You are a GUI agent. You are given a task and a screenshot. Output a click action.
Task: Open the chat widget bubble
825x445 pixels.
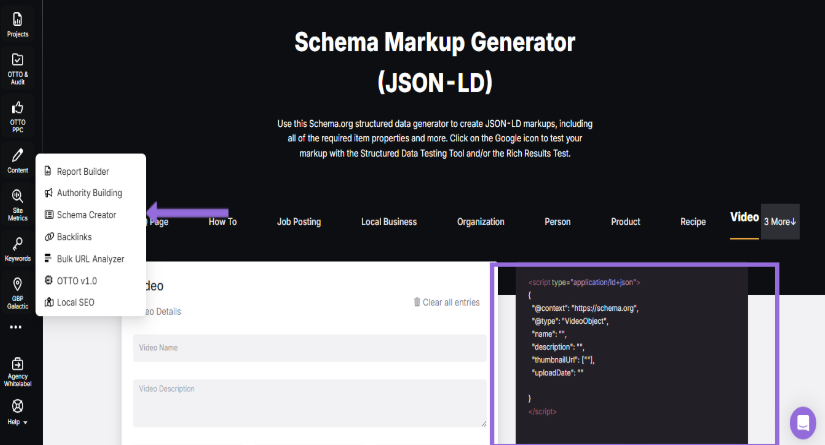(x=802, y=422)
